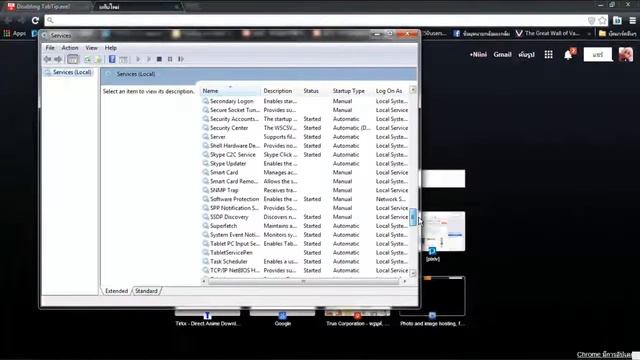Click the gear icon beside Skype Updater
The width and height of the screenshot is (640, 360).
pos(206,163)
